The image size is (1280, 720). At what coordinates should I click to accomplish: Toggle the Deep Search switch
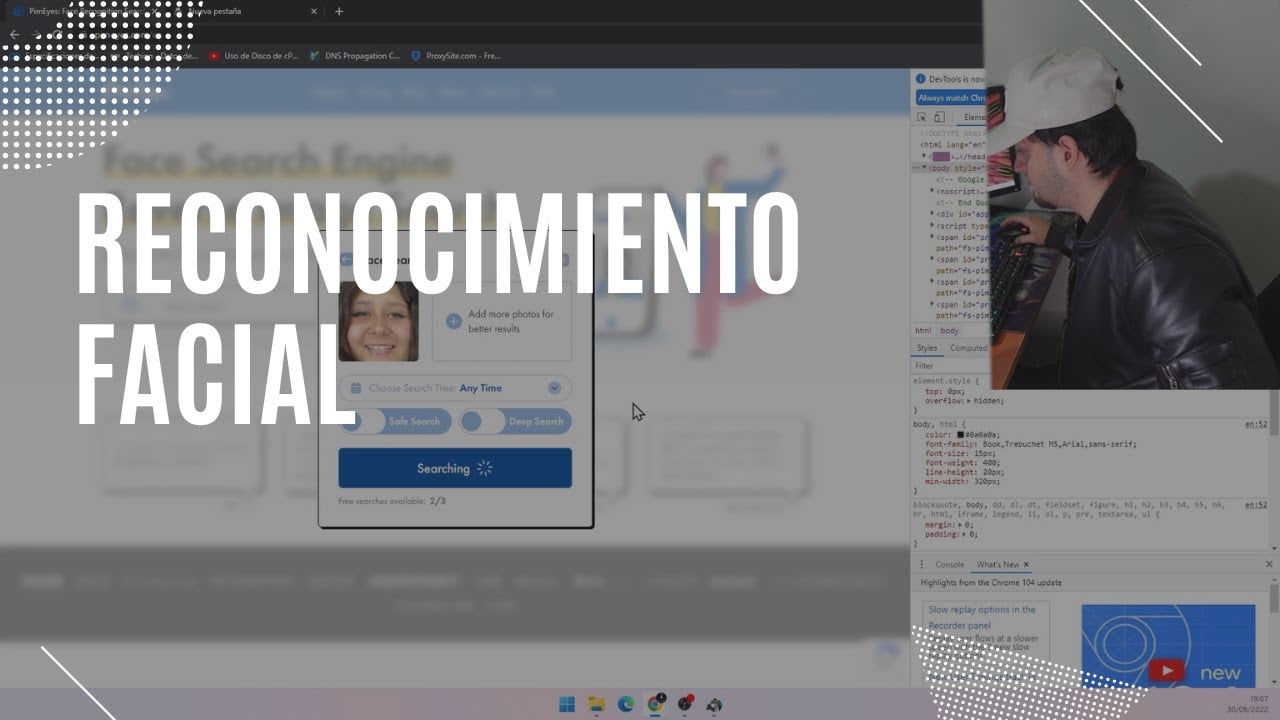(x=515, y=421)
